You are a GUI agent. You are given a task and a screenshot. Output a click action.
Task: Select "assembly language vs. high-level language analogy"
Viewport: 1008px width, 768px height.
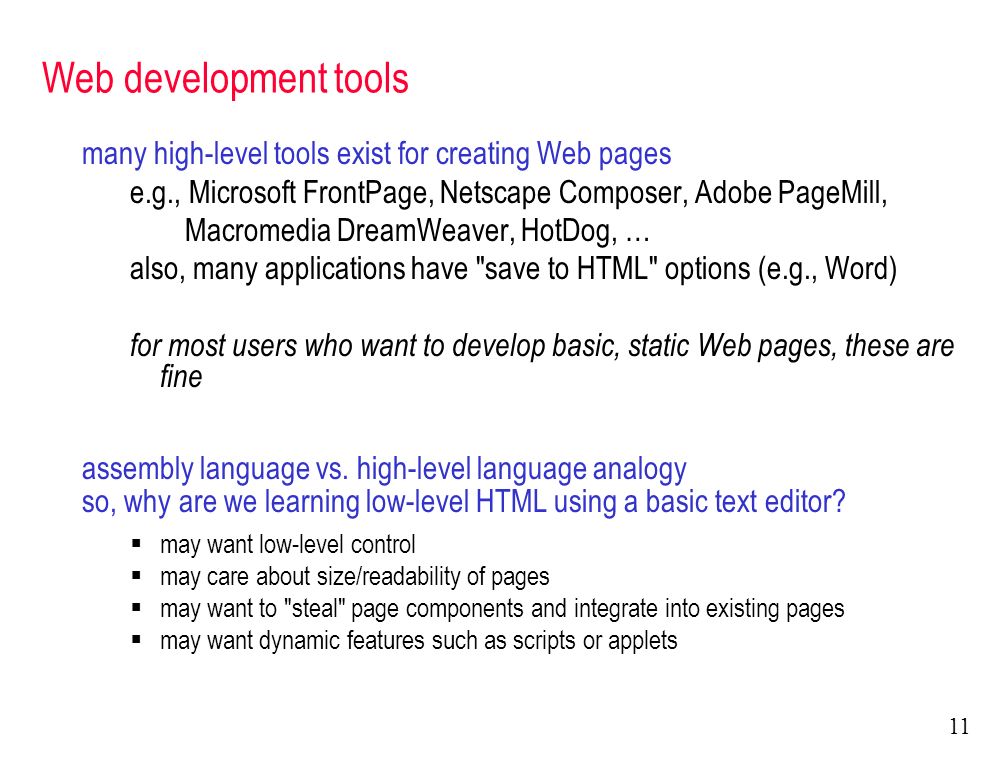click(x=384, y=470)
